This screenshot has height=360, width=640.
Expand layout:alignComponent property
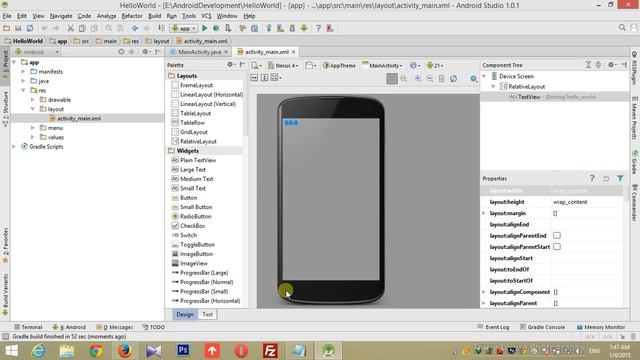tap(484, 292)
